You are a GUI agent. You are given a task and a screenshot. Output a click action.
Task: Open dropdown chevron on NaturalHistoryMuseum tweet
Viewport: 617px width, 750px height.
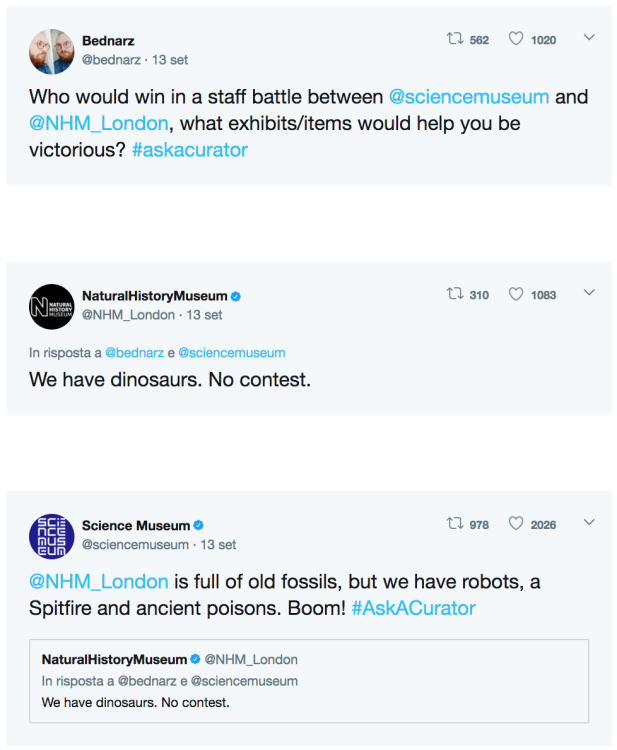pyautogui.click(x=589, y=293)
